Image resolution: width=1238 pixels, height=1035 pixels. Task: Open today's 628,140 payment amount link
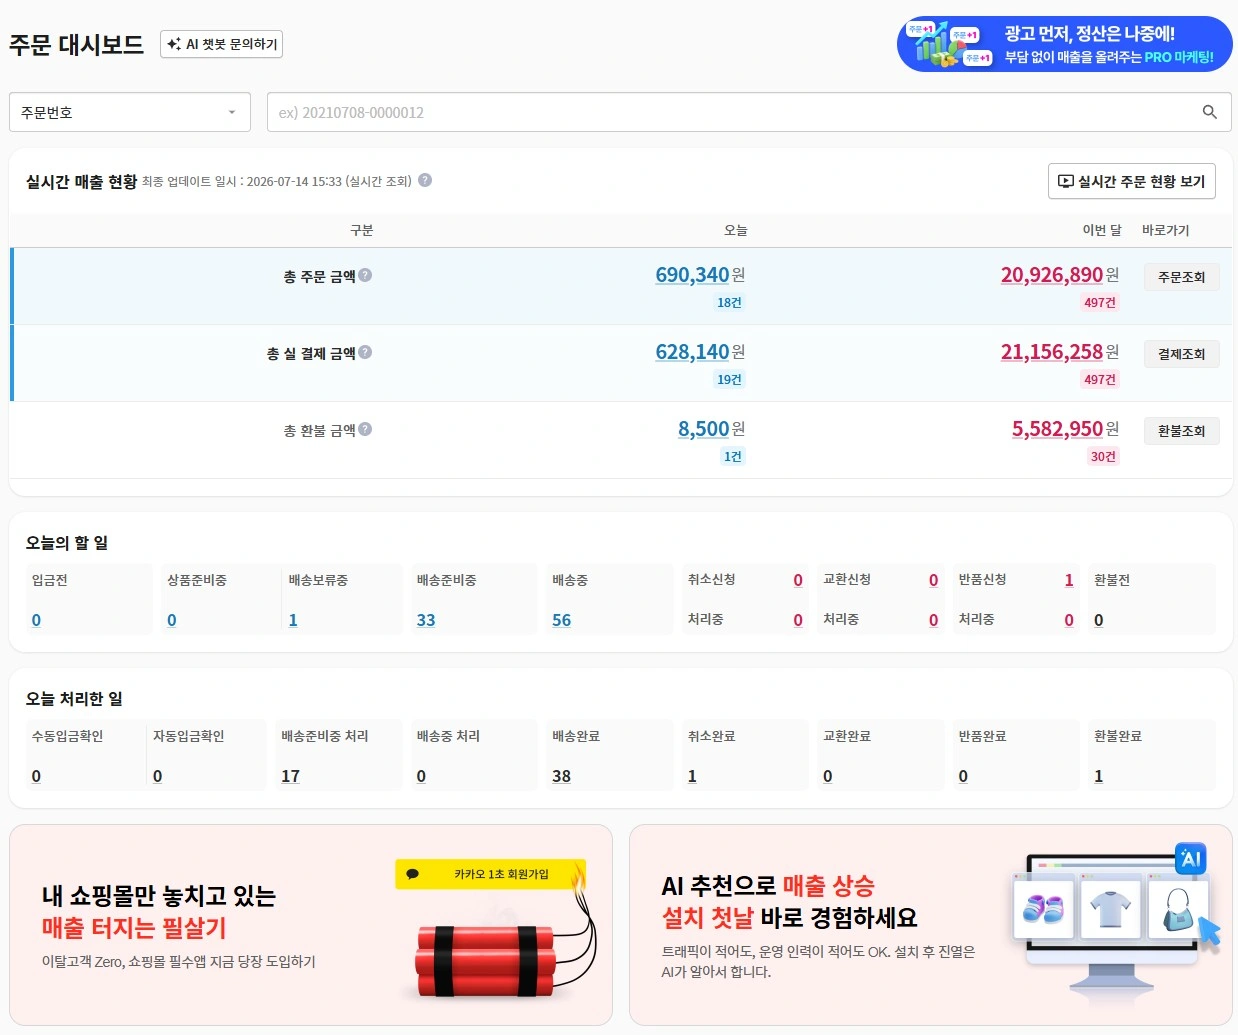[692, 352]
